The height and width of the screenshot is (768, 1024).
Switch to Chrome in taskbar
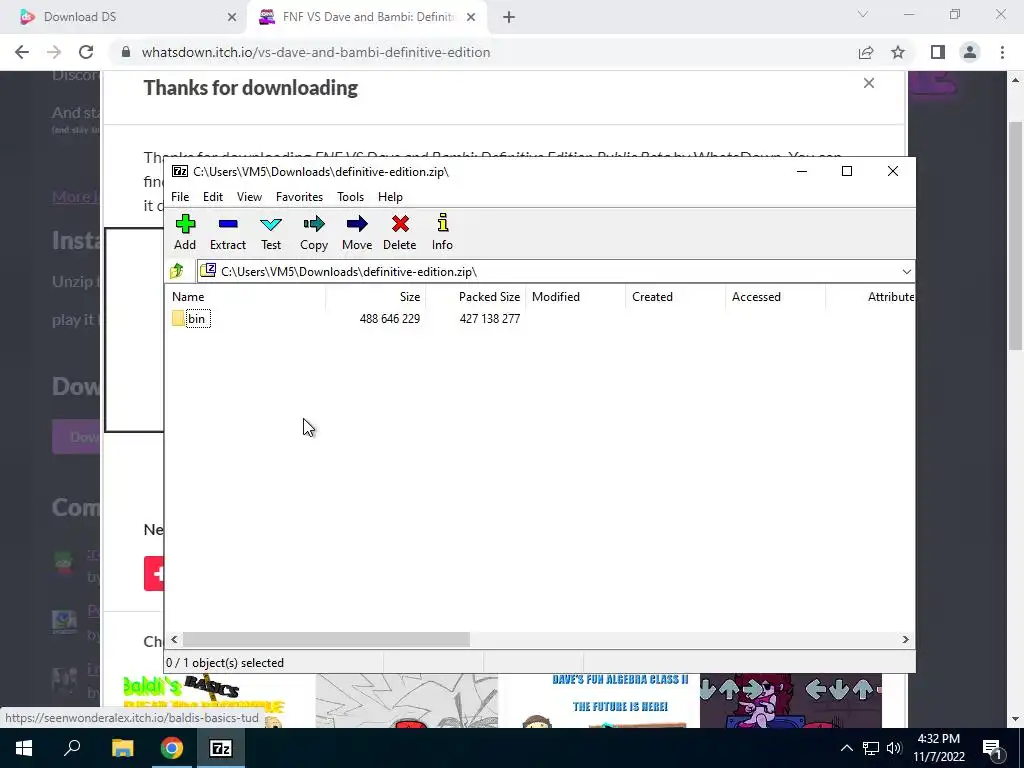[x=172, y=748]
